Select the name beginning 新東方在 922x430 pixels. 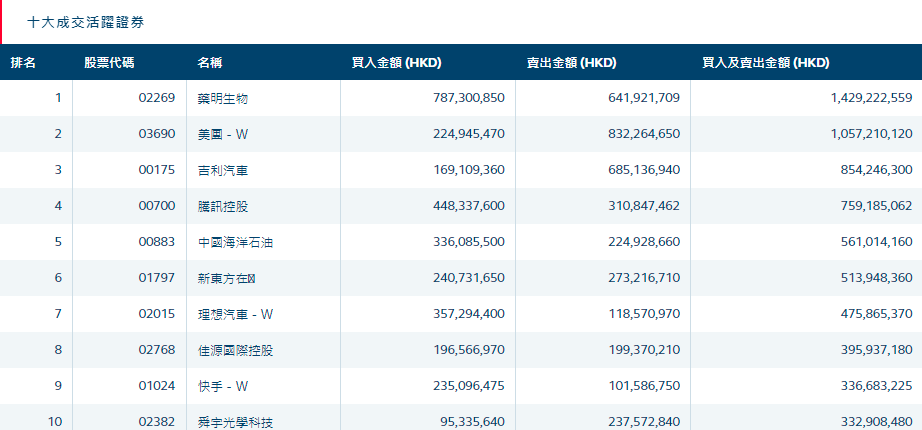[226, 278]
